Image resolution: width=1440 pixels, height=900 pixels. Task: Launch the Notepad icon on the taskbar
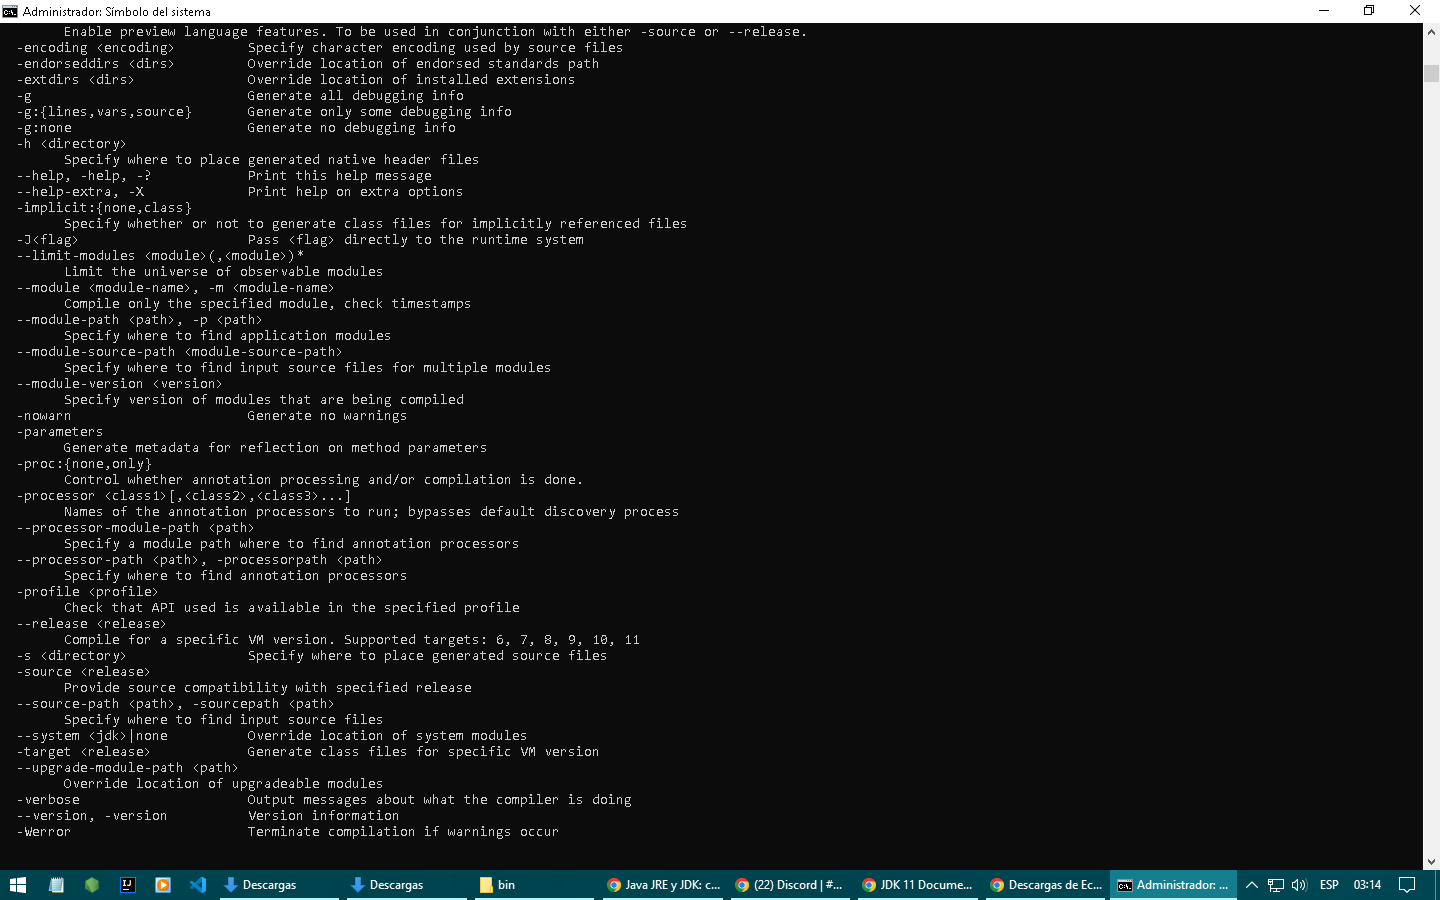(56, 885)
